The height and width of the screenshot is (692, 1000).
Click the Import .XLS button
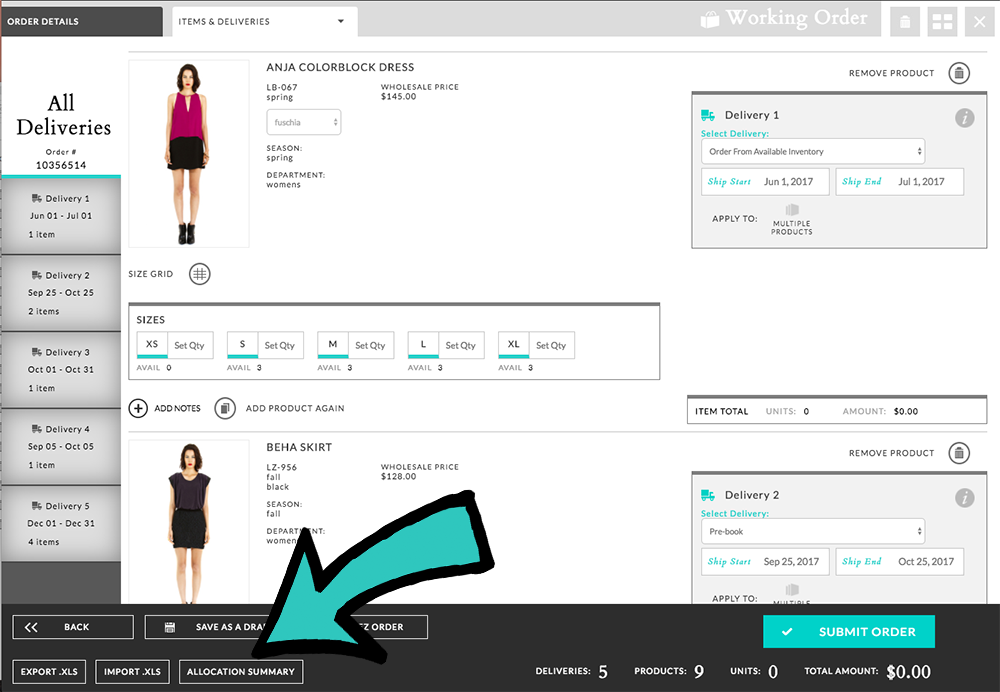point(133,672)
